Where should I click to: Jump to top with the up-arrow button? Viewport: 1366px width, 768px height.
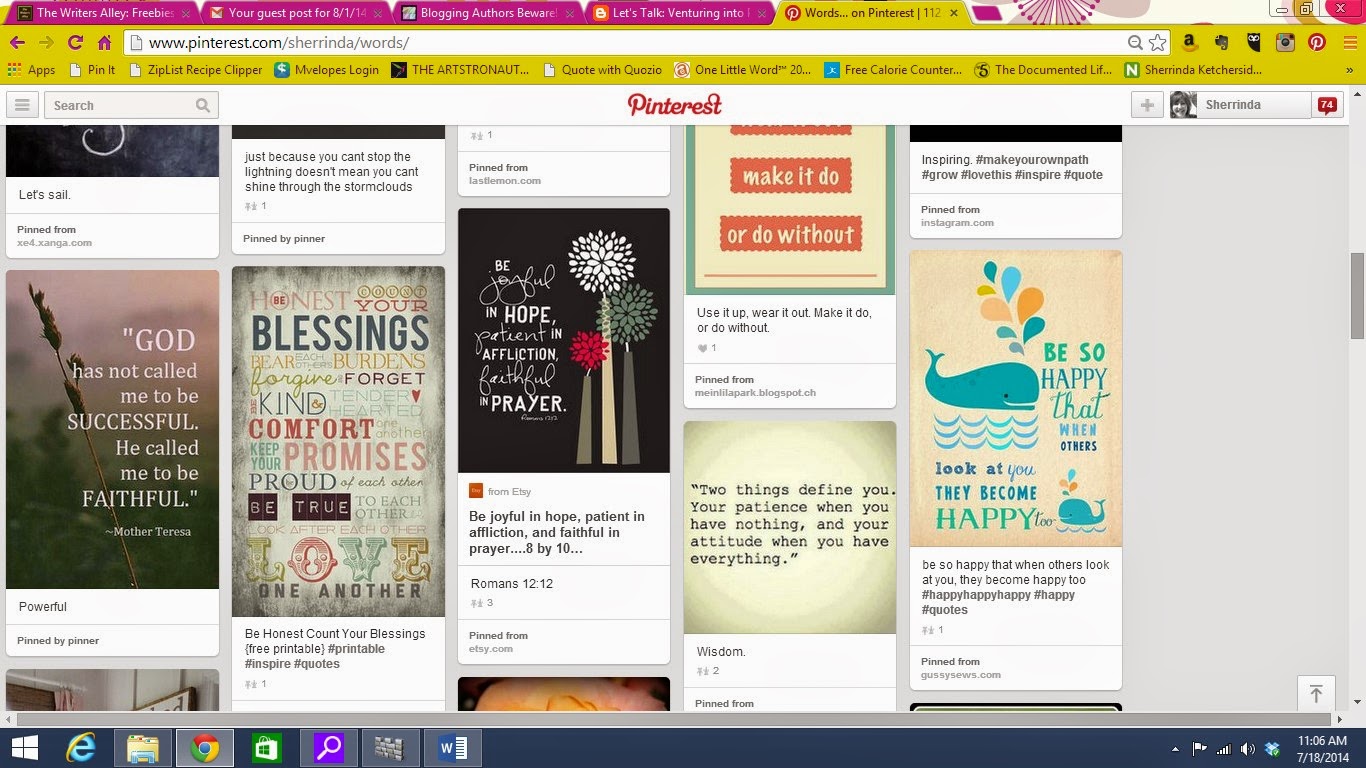pos(1316,693)
